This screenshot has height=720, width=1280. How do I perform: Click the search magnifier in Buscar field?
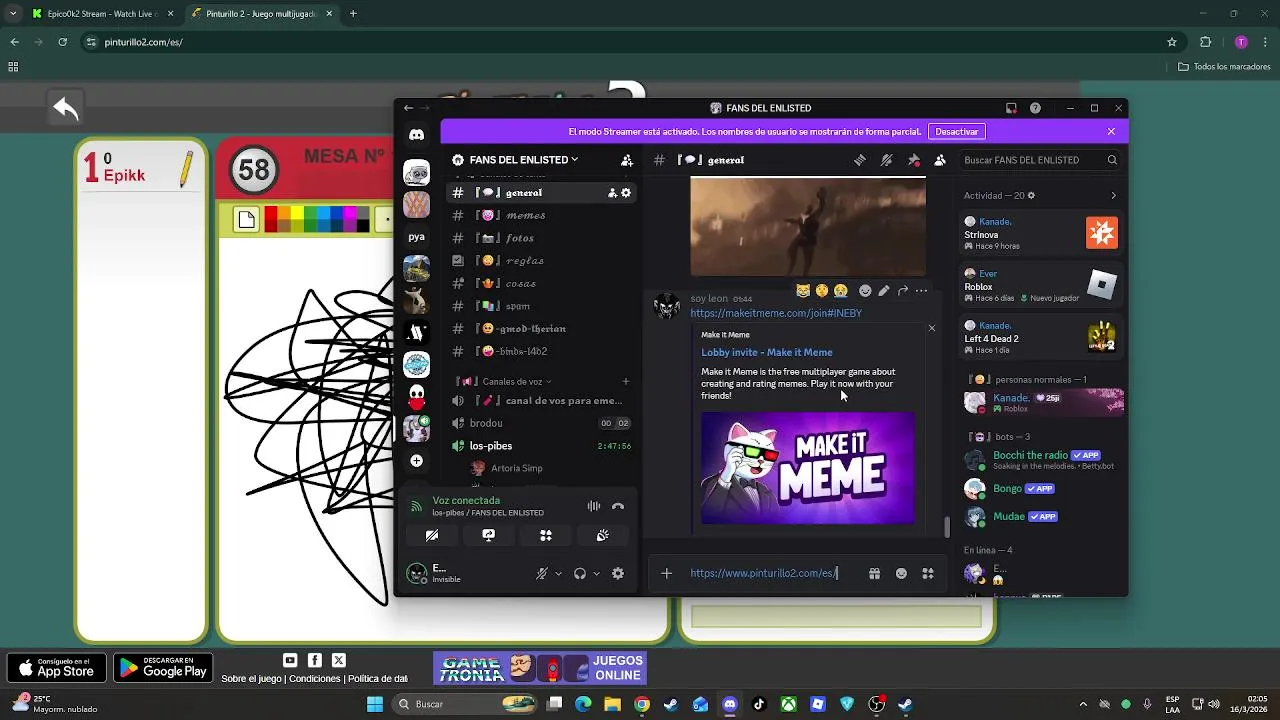coord(1112,160)
